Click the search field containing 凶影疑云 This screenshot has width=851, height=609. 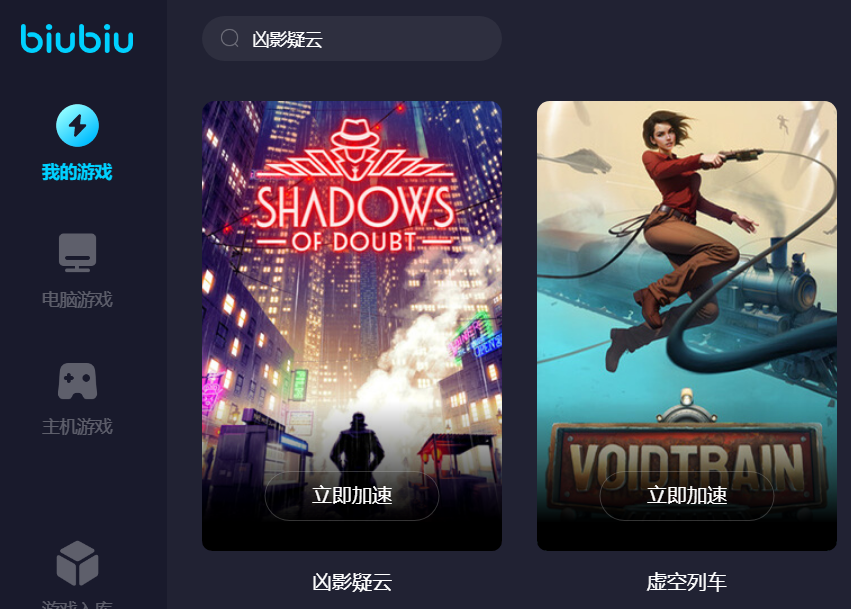click(352, 39)
